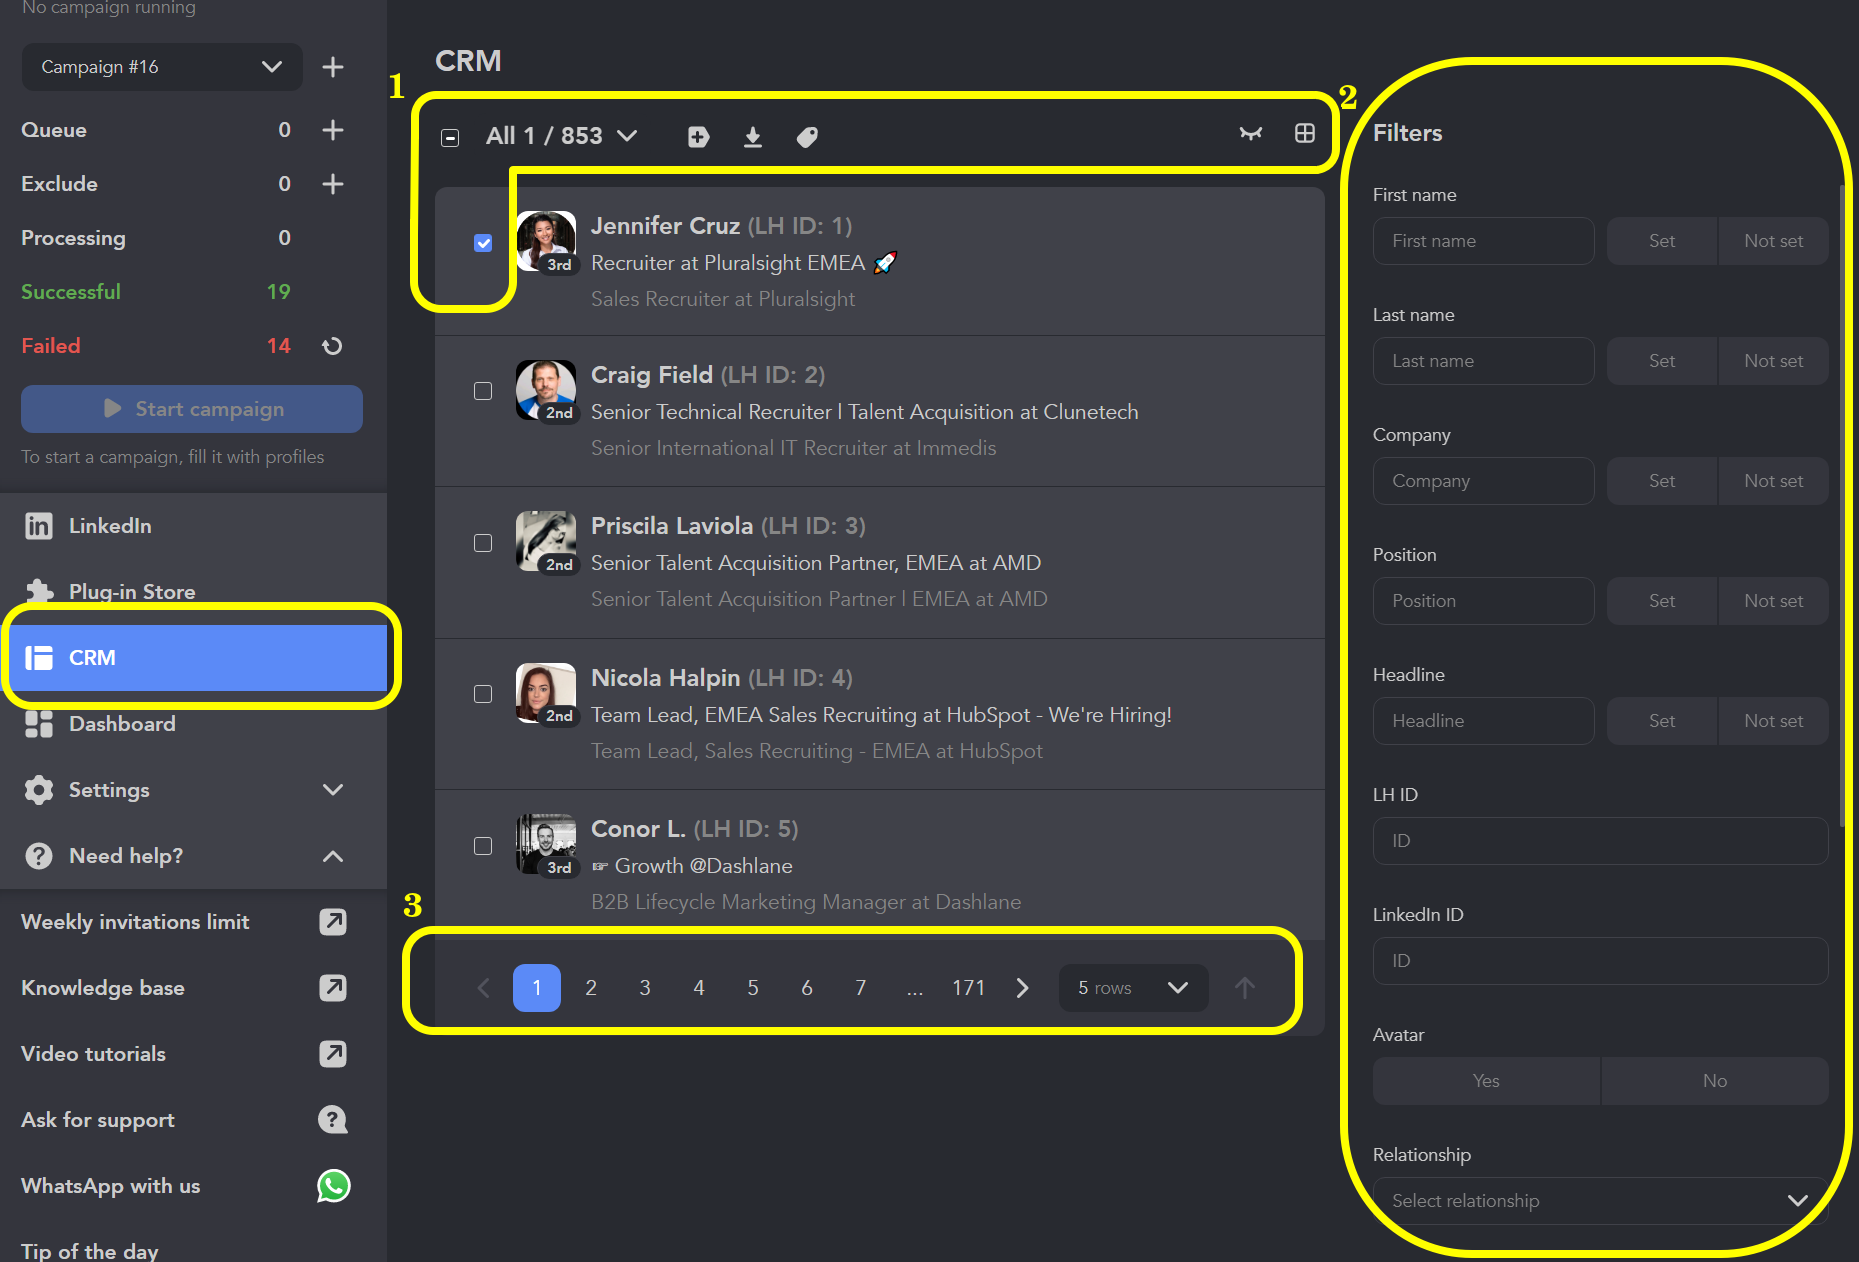
Task: Click Nicola Halpin's avatar
Action: tap(546, 693)
